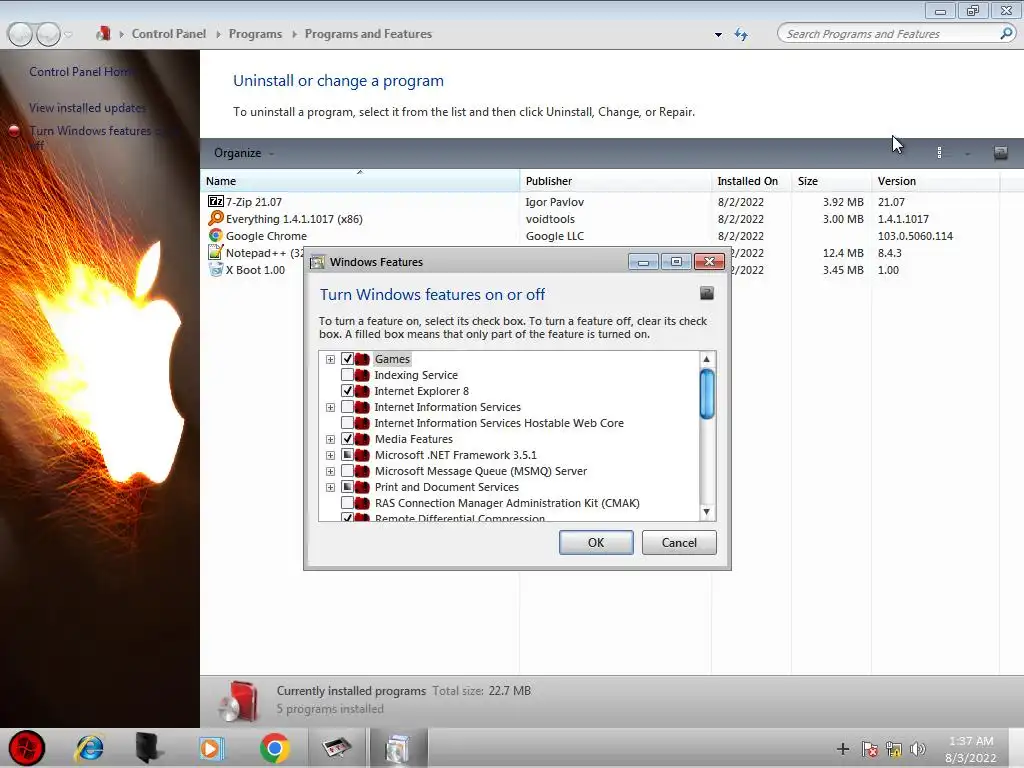This screenshot has height=768, width=1024.
Task: Click Programs and Features breadcrumb
Action: tap(368, 33)
